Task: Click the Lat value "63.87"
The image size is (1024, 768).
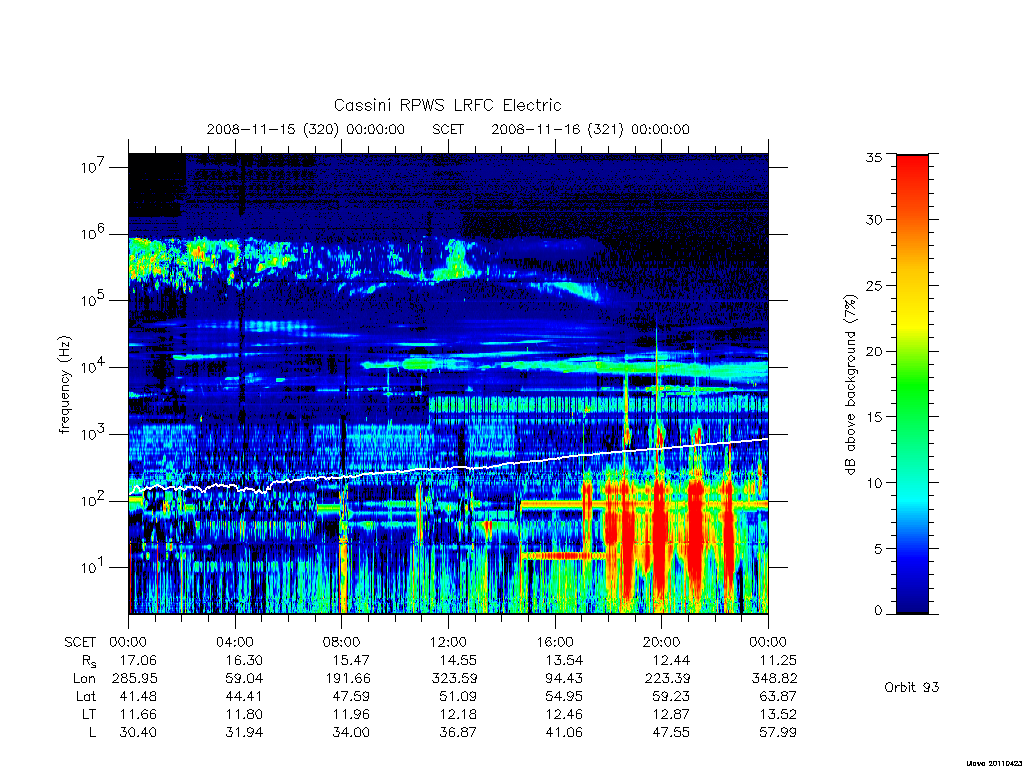Action: point(778,696)
